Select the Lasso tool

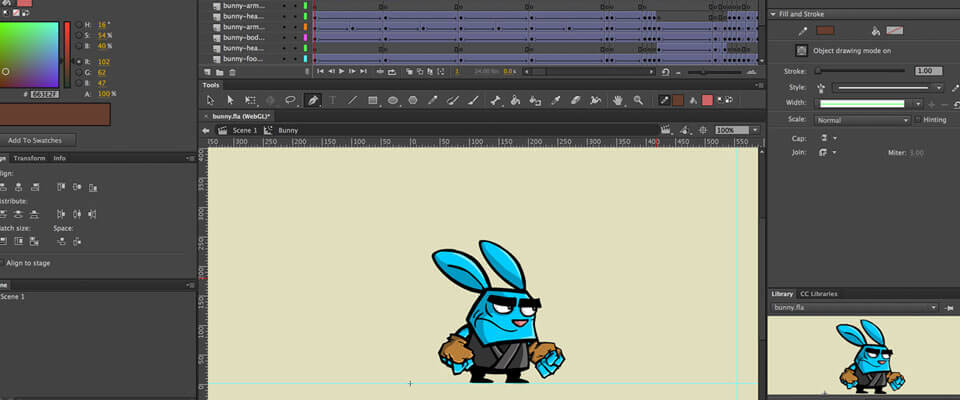(x=291, y=100)
